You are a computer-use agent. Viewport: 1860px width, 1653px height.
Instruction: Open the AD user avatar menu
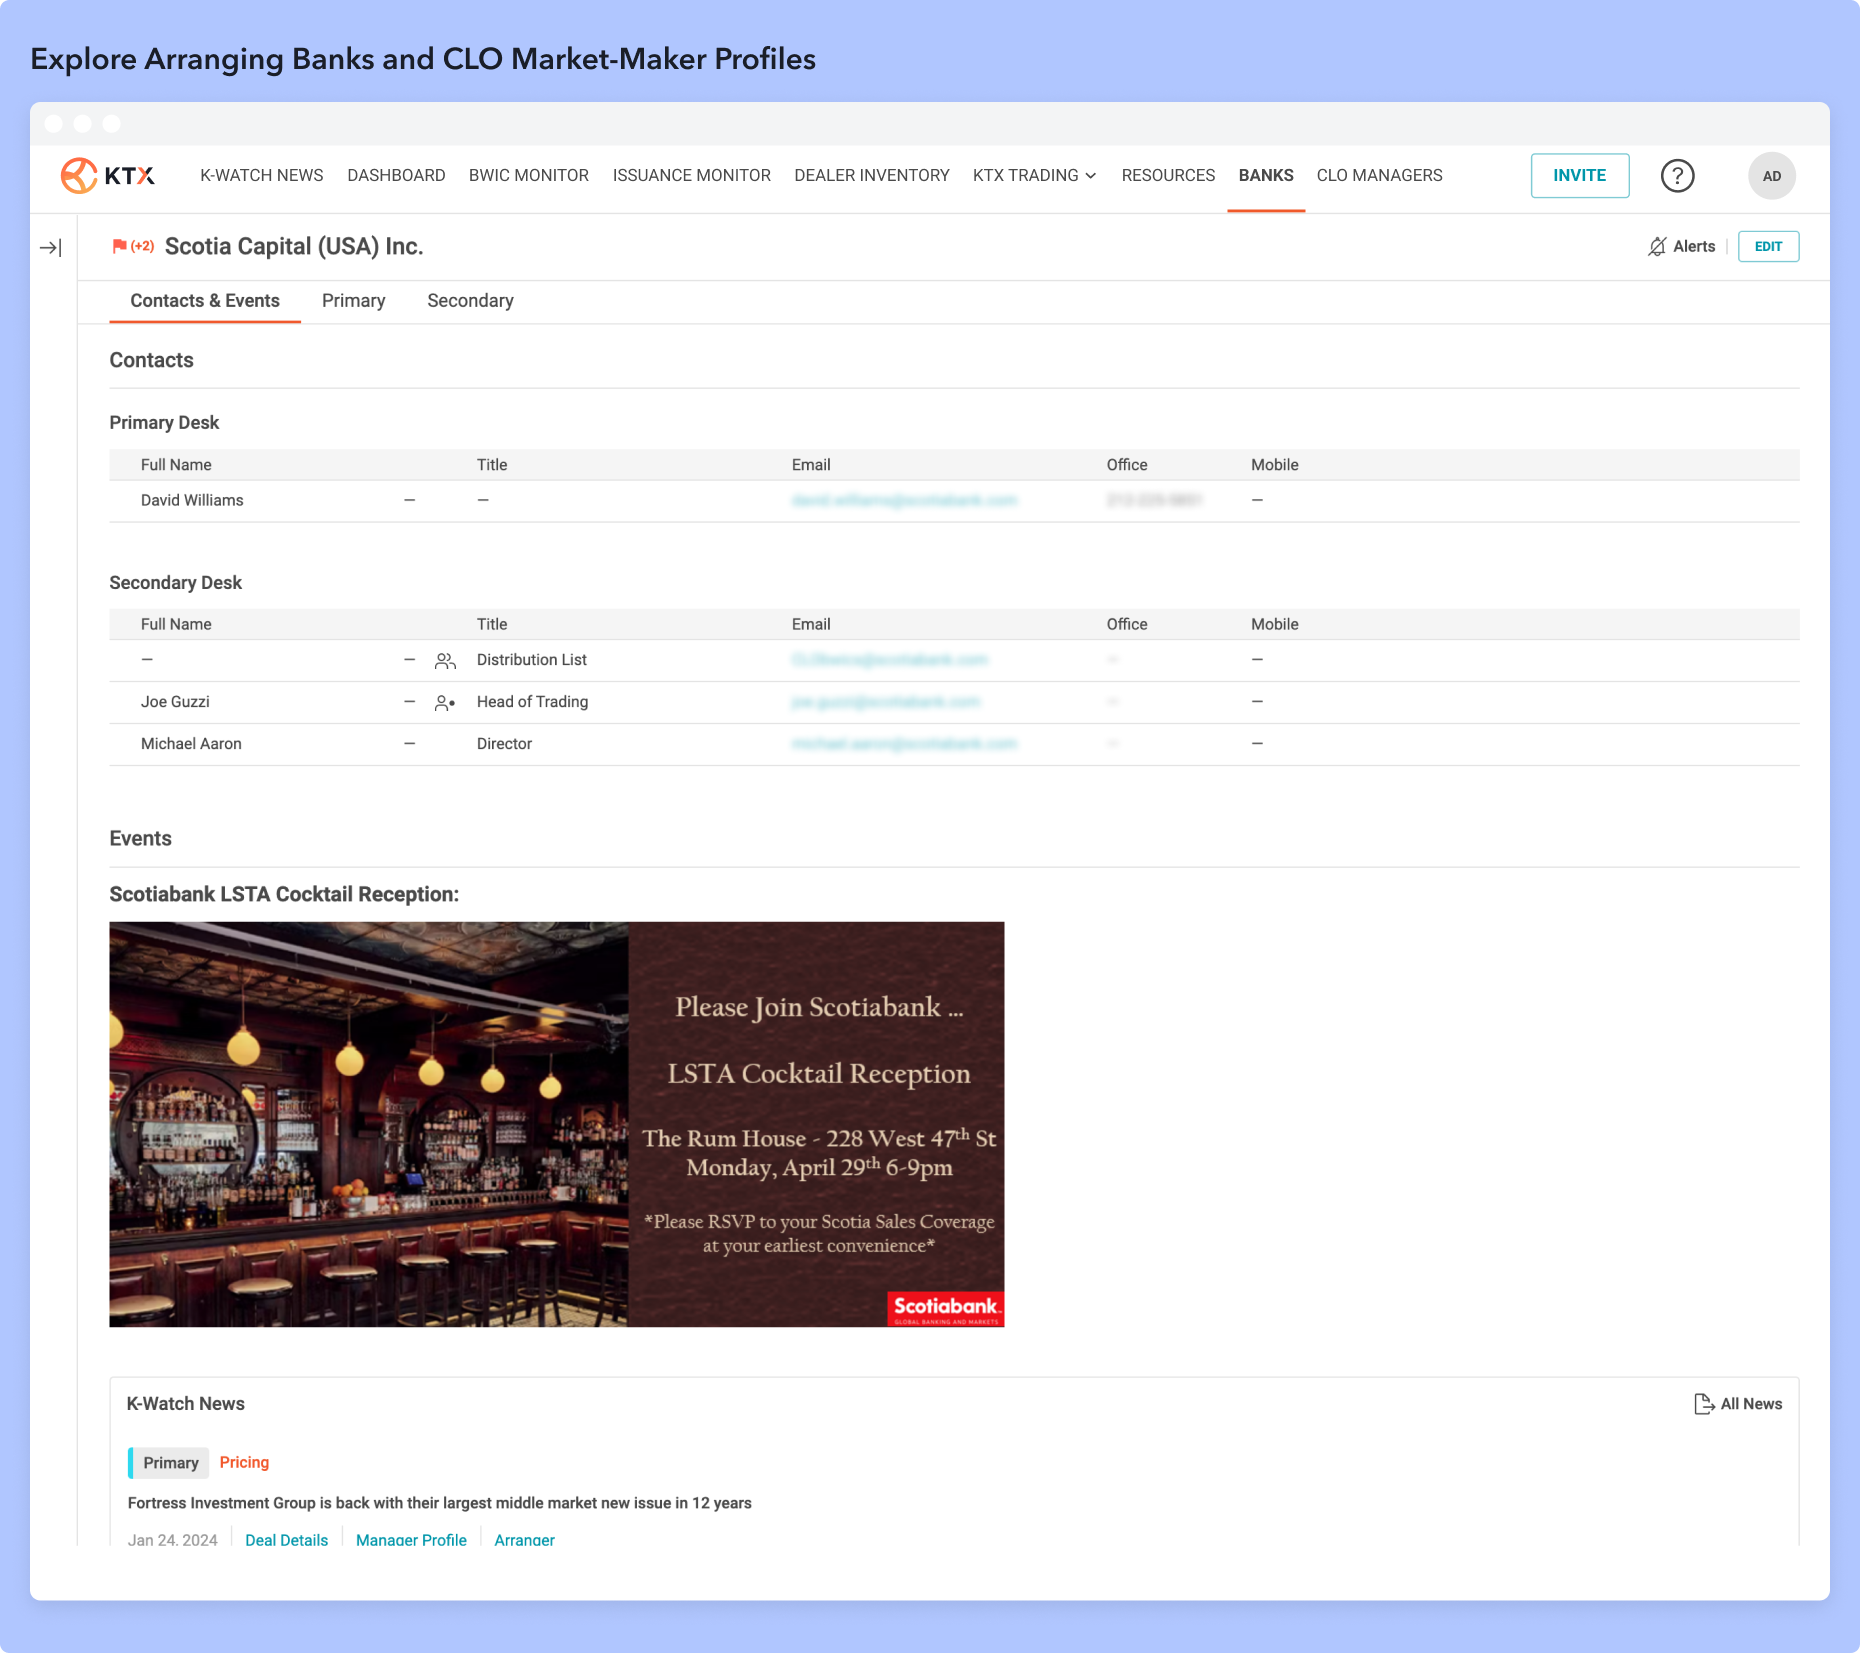coord(1771,176)
